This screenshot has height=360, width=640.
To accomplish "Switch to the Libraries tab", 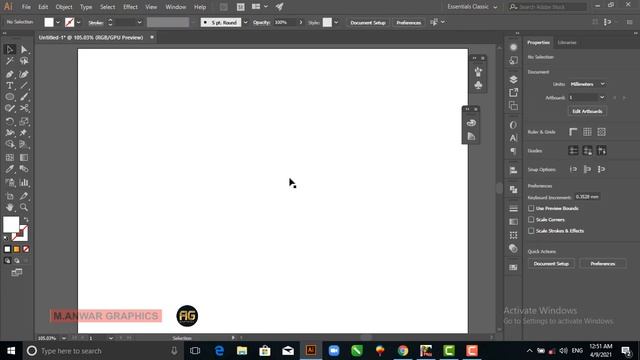I will point(567,42).
